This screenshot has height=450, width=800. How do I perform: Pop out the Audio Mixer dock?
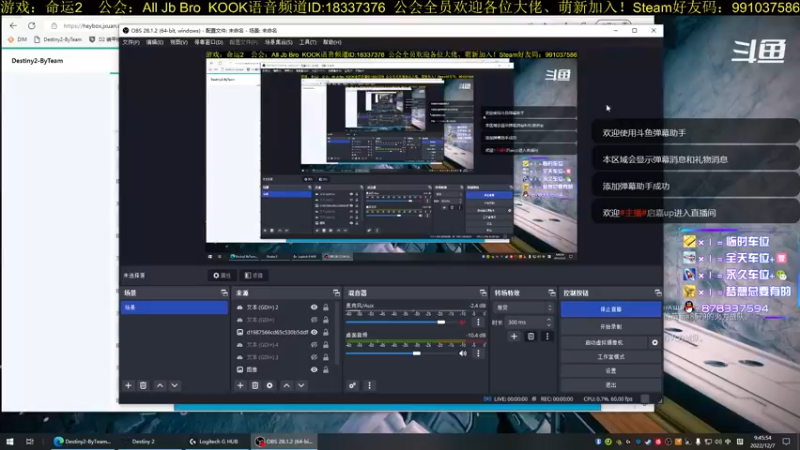(x=483, y=293)
